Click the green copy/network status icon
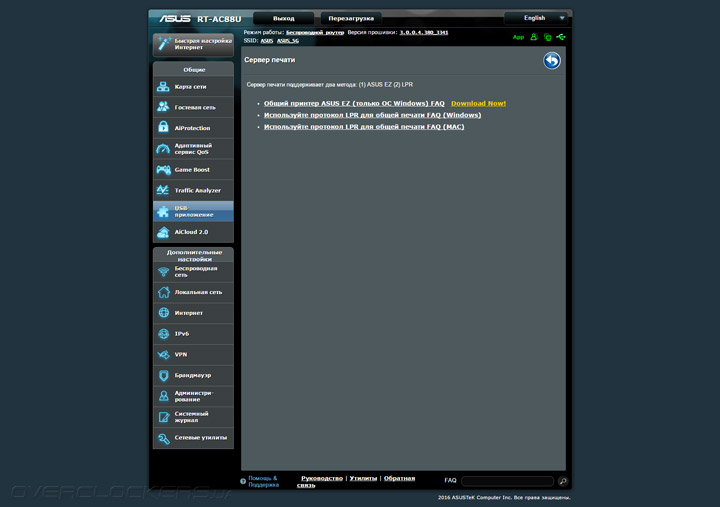Image resolution: width=720 pixels, height=507 pixels. click(x=547, y=37)
